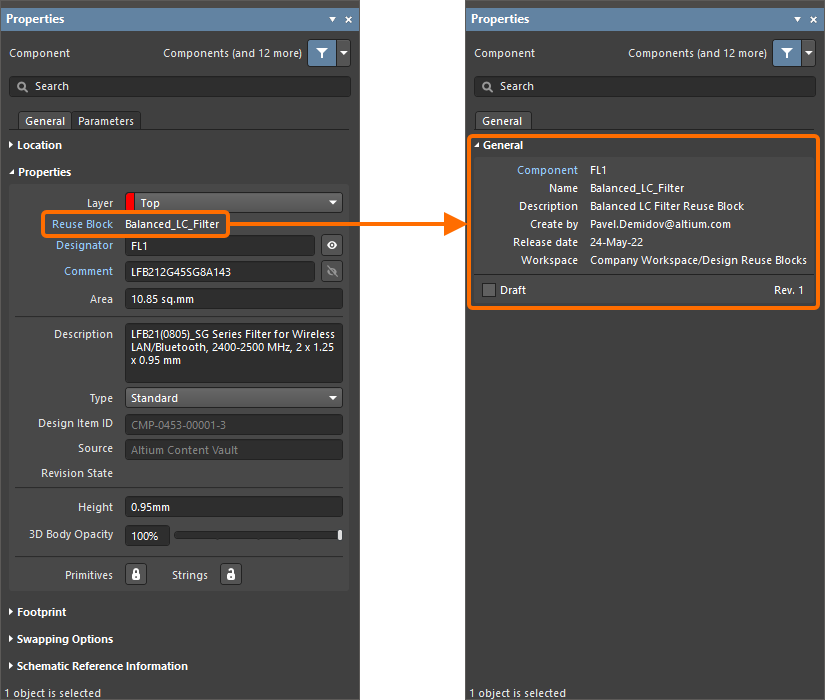
Task: Open the Layer dropdown set to Top
Action: tap(233, 203)
